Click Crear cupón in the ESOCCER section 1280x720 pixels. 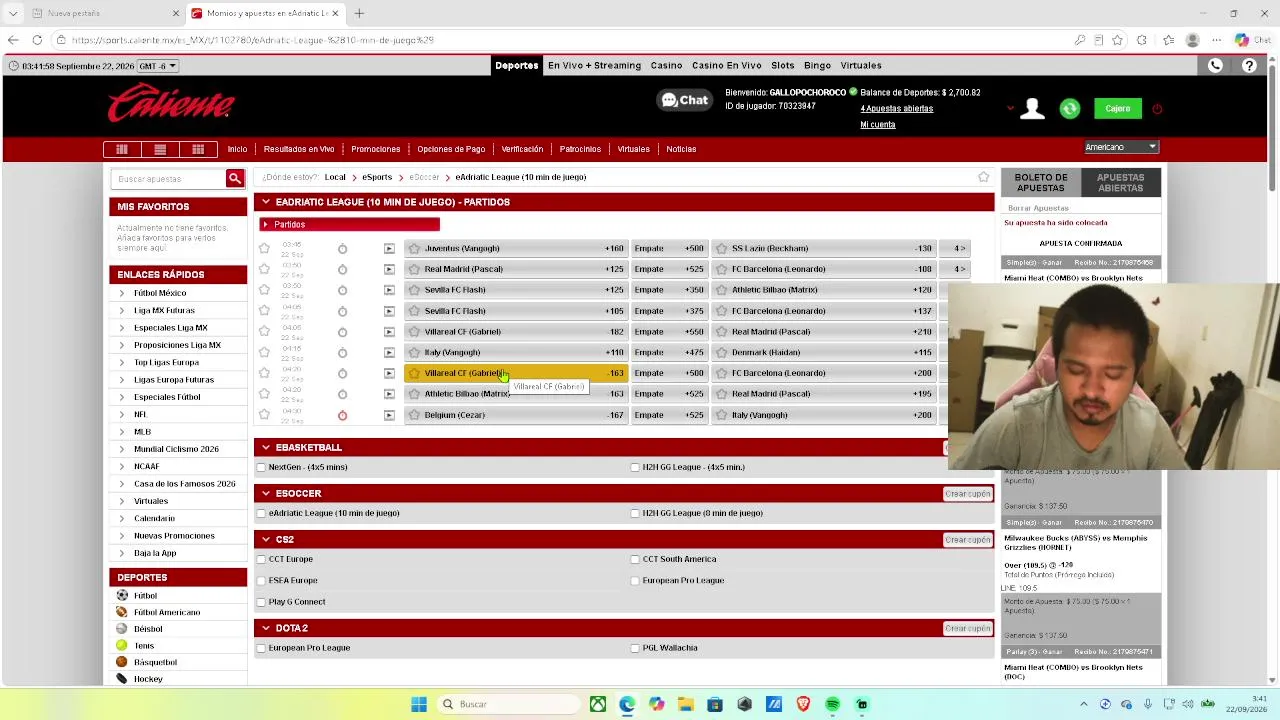tap(967, 494)
